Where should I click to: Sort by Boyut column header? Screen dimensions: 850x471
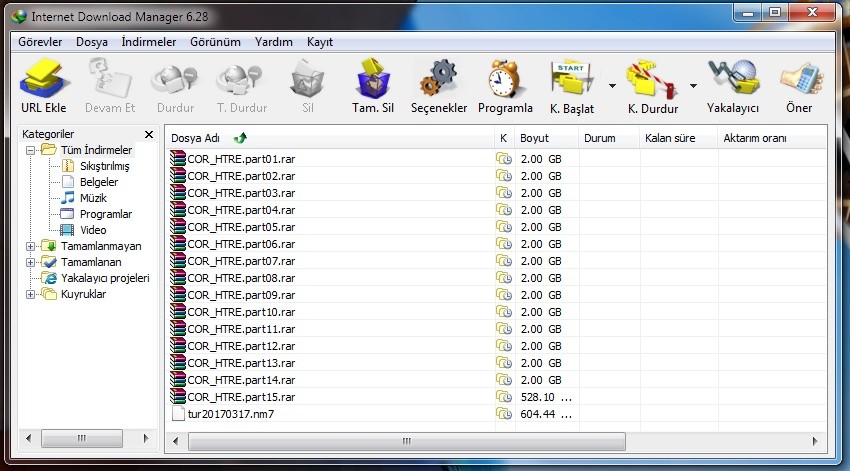click(x=547, y=138)
